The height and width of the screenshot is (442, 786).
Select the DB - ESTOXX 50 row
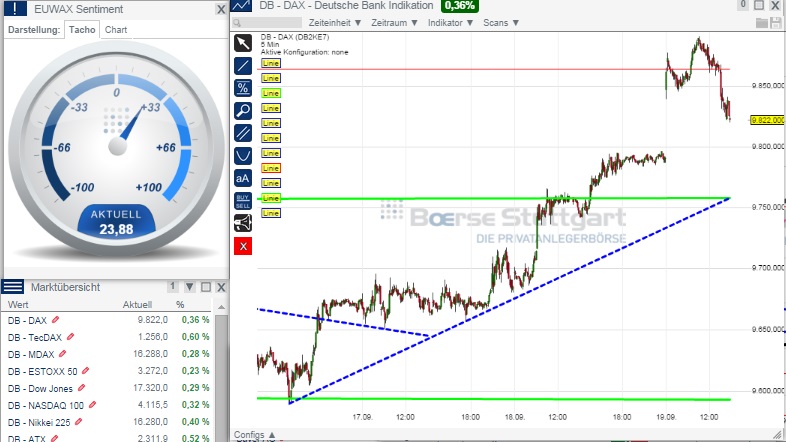coord(109,371)
